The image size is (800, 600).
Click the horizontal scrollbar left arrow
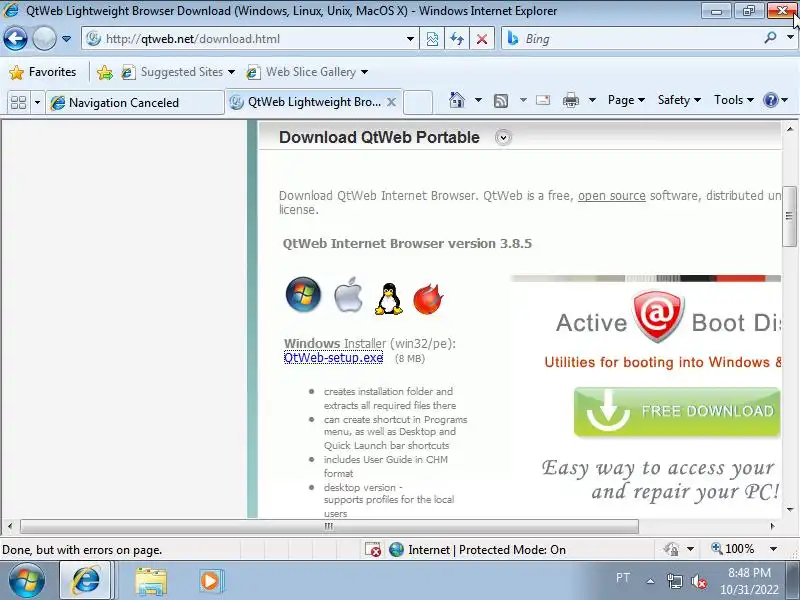tap(10, 526)
